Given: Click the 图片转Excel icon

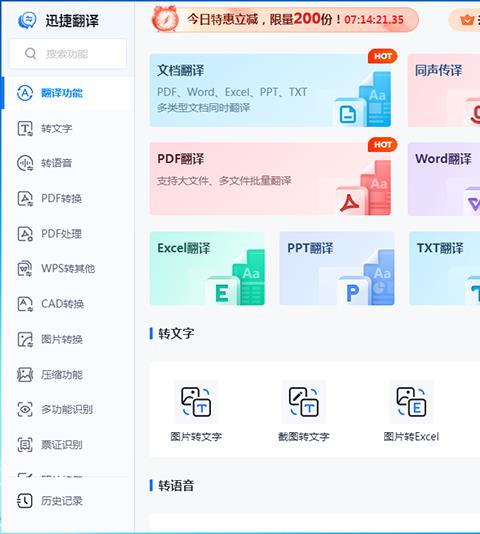Looking at the screenshot, I should click(411, 402).
